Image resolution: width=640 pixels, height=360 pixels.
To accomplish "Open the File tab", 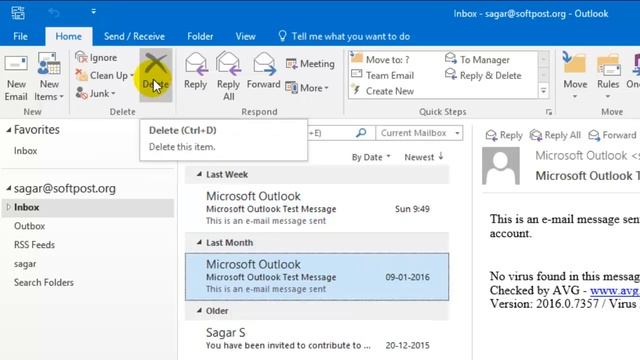I will click(20, 36).
